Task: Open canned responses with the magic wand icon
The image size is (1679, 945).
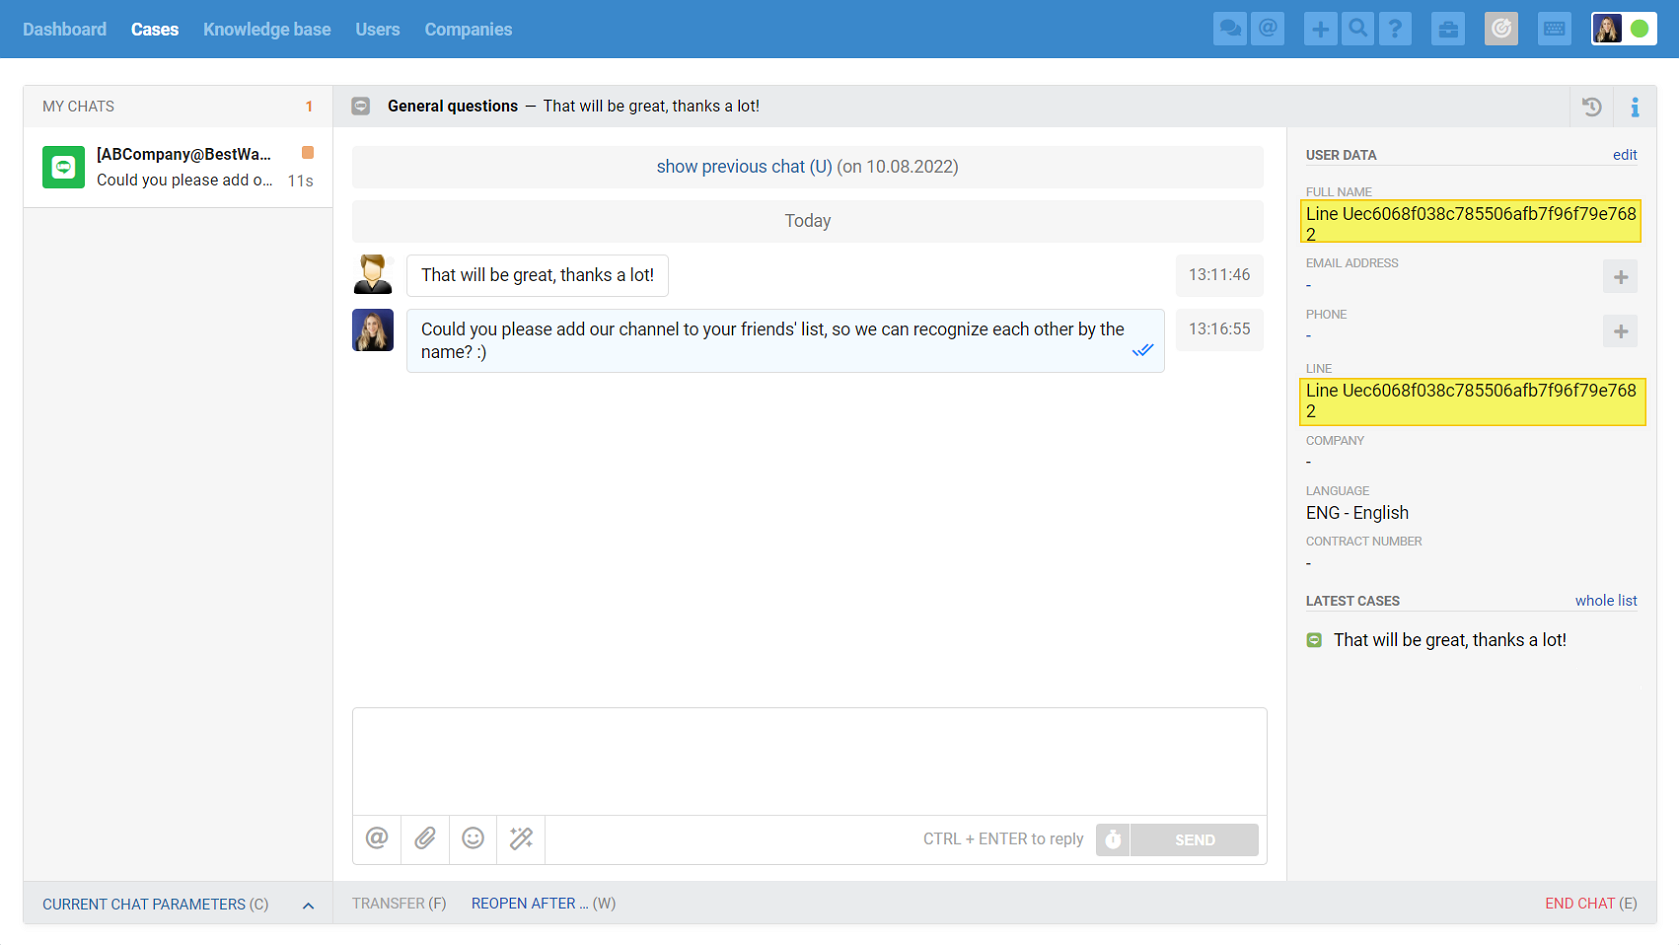Action: pos(520,839)
